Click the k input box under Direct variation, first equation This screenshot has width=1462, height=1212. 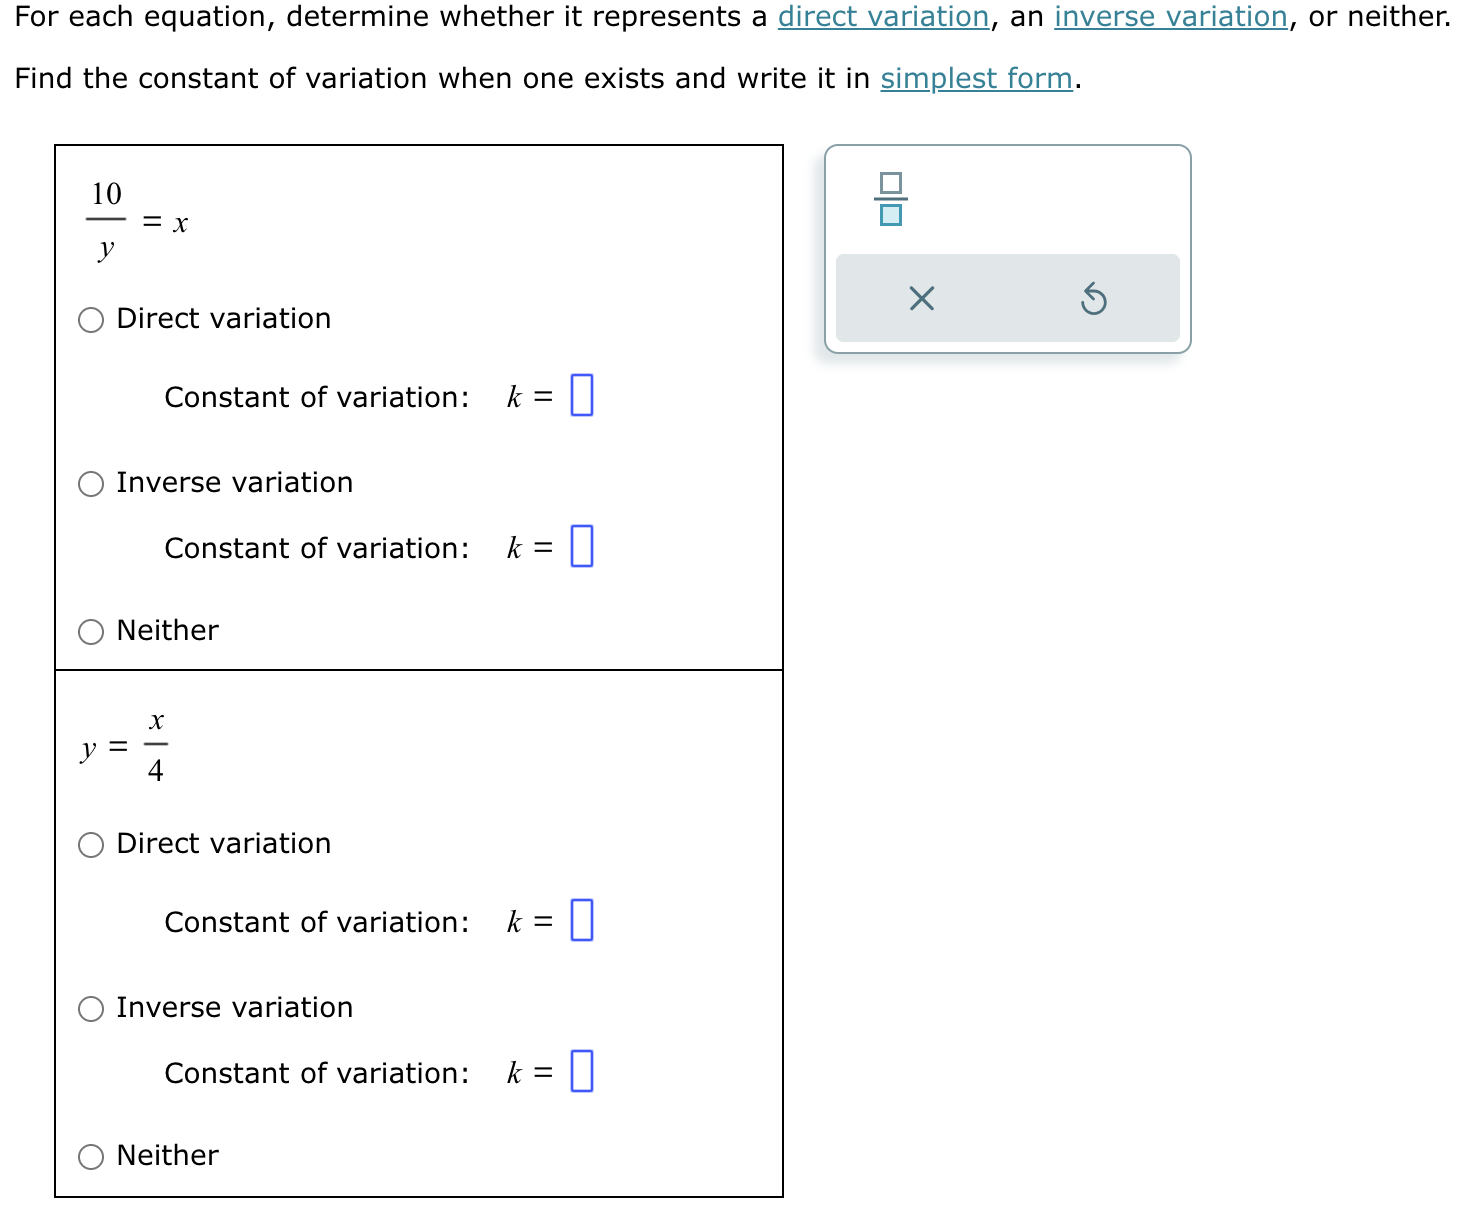[581, 396]
